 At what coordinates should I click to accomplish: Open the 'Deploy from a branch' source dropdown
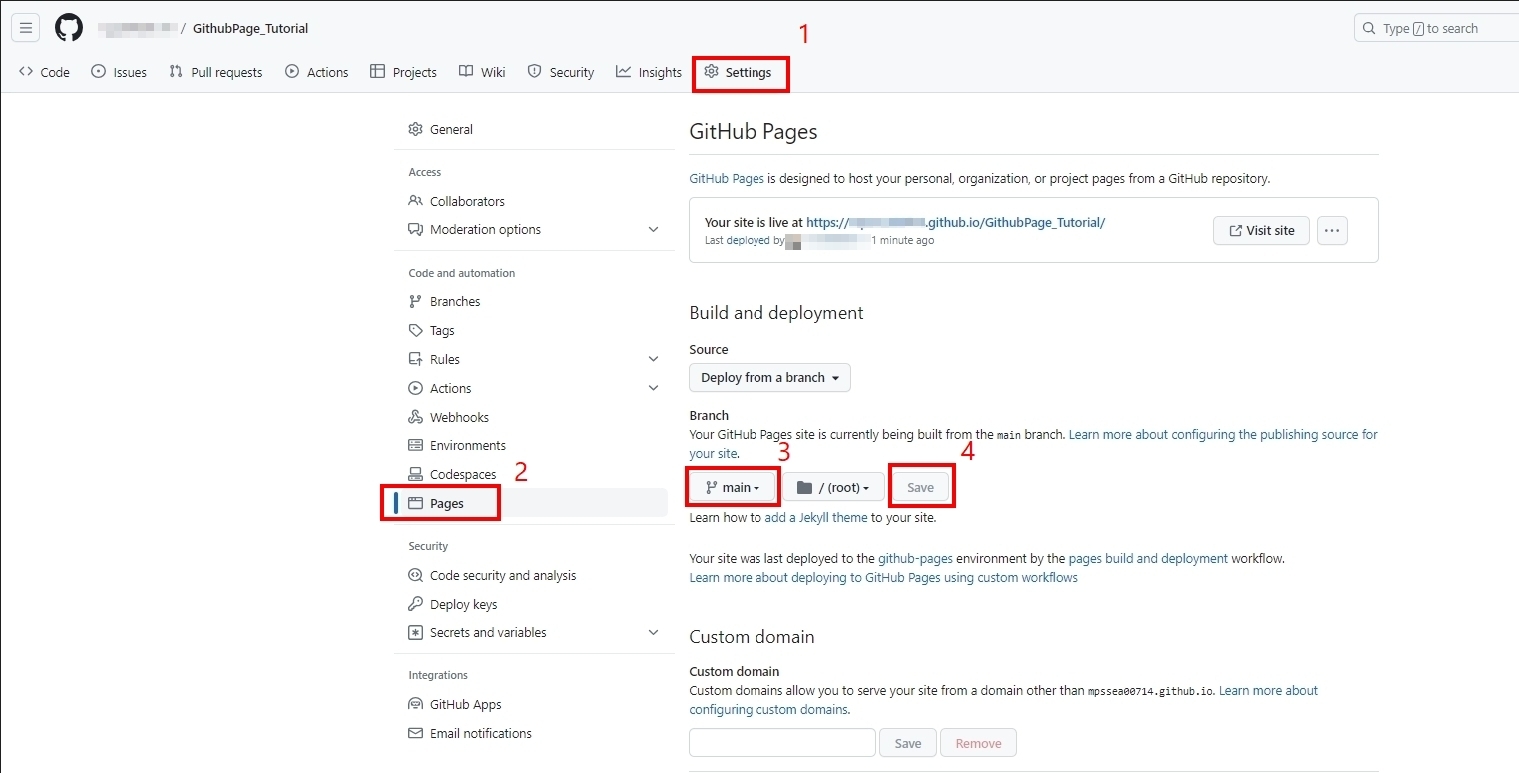(770, 377)
